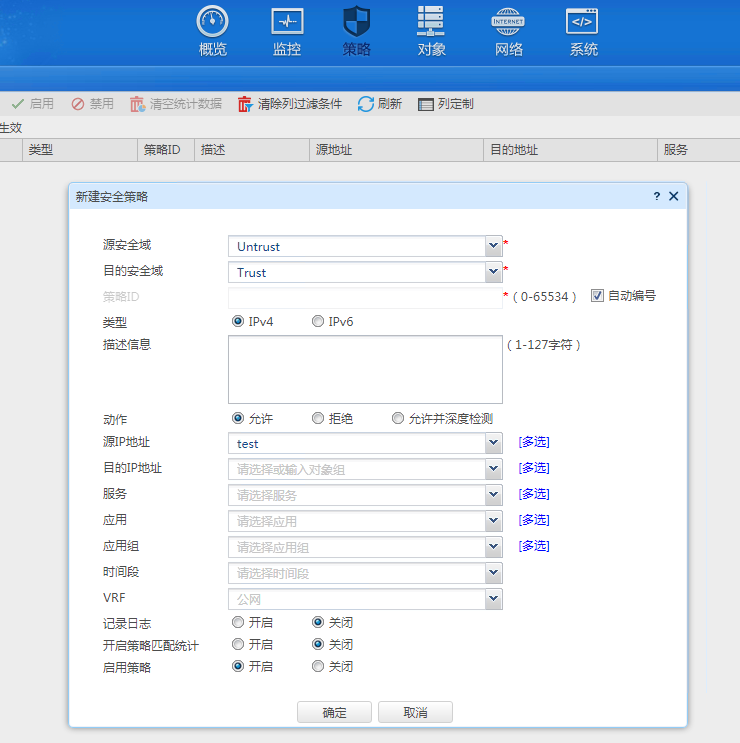Image resolution: width=740 pixels, height=743 pixels.
Task: Click 清除列过滤条件 filter clear button
Action: click(x=289, y=104)
